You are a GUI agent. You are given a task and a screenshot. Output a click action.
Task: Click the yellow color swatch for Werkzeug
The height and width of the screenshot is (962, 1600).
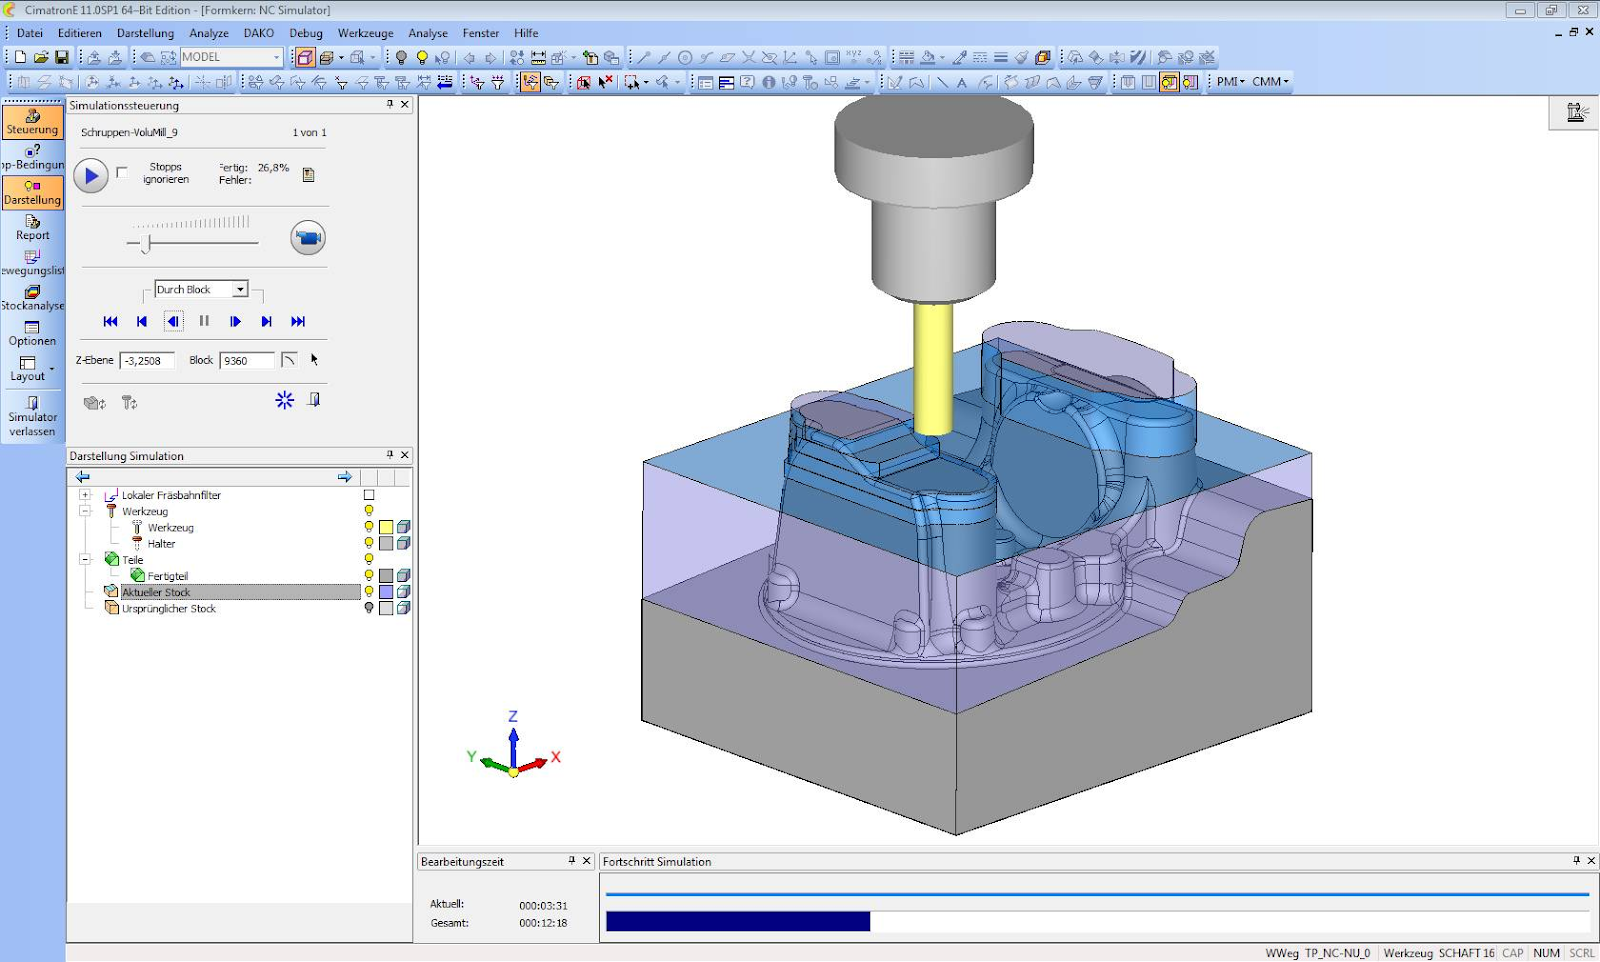(386, 527)
